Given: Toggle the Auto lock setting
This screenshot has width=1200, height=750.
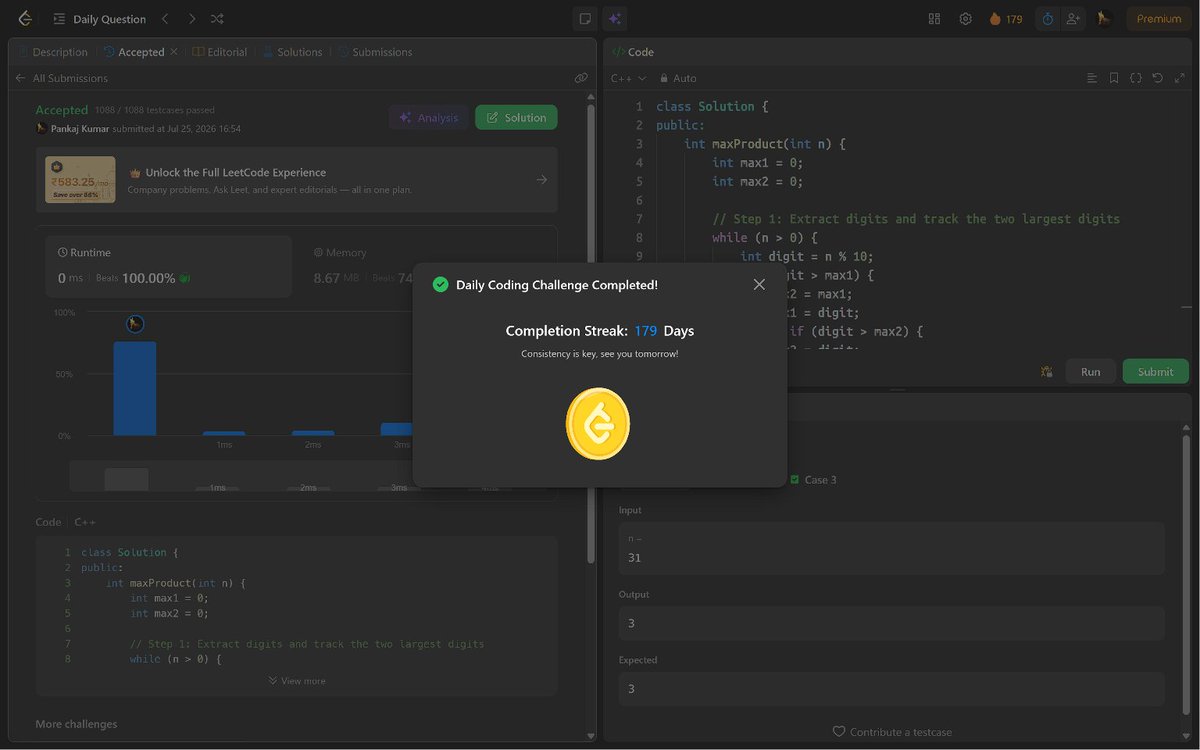Looking at the screenshot, I should point(677,78).
